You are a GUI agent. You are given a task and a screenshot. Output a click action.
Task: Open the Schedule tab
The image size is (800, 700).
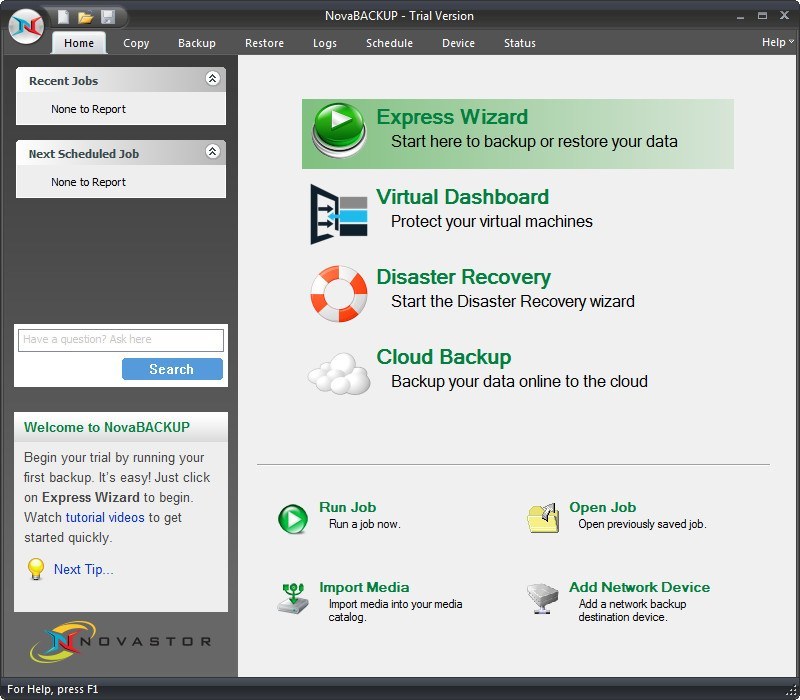(389, 43)
